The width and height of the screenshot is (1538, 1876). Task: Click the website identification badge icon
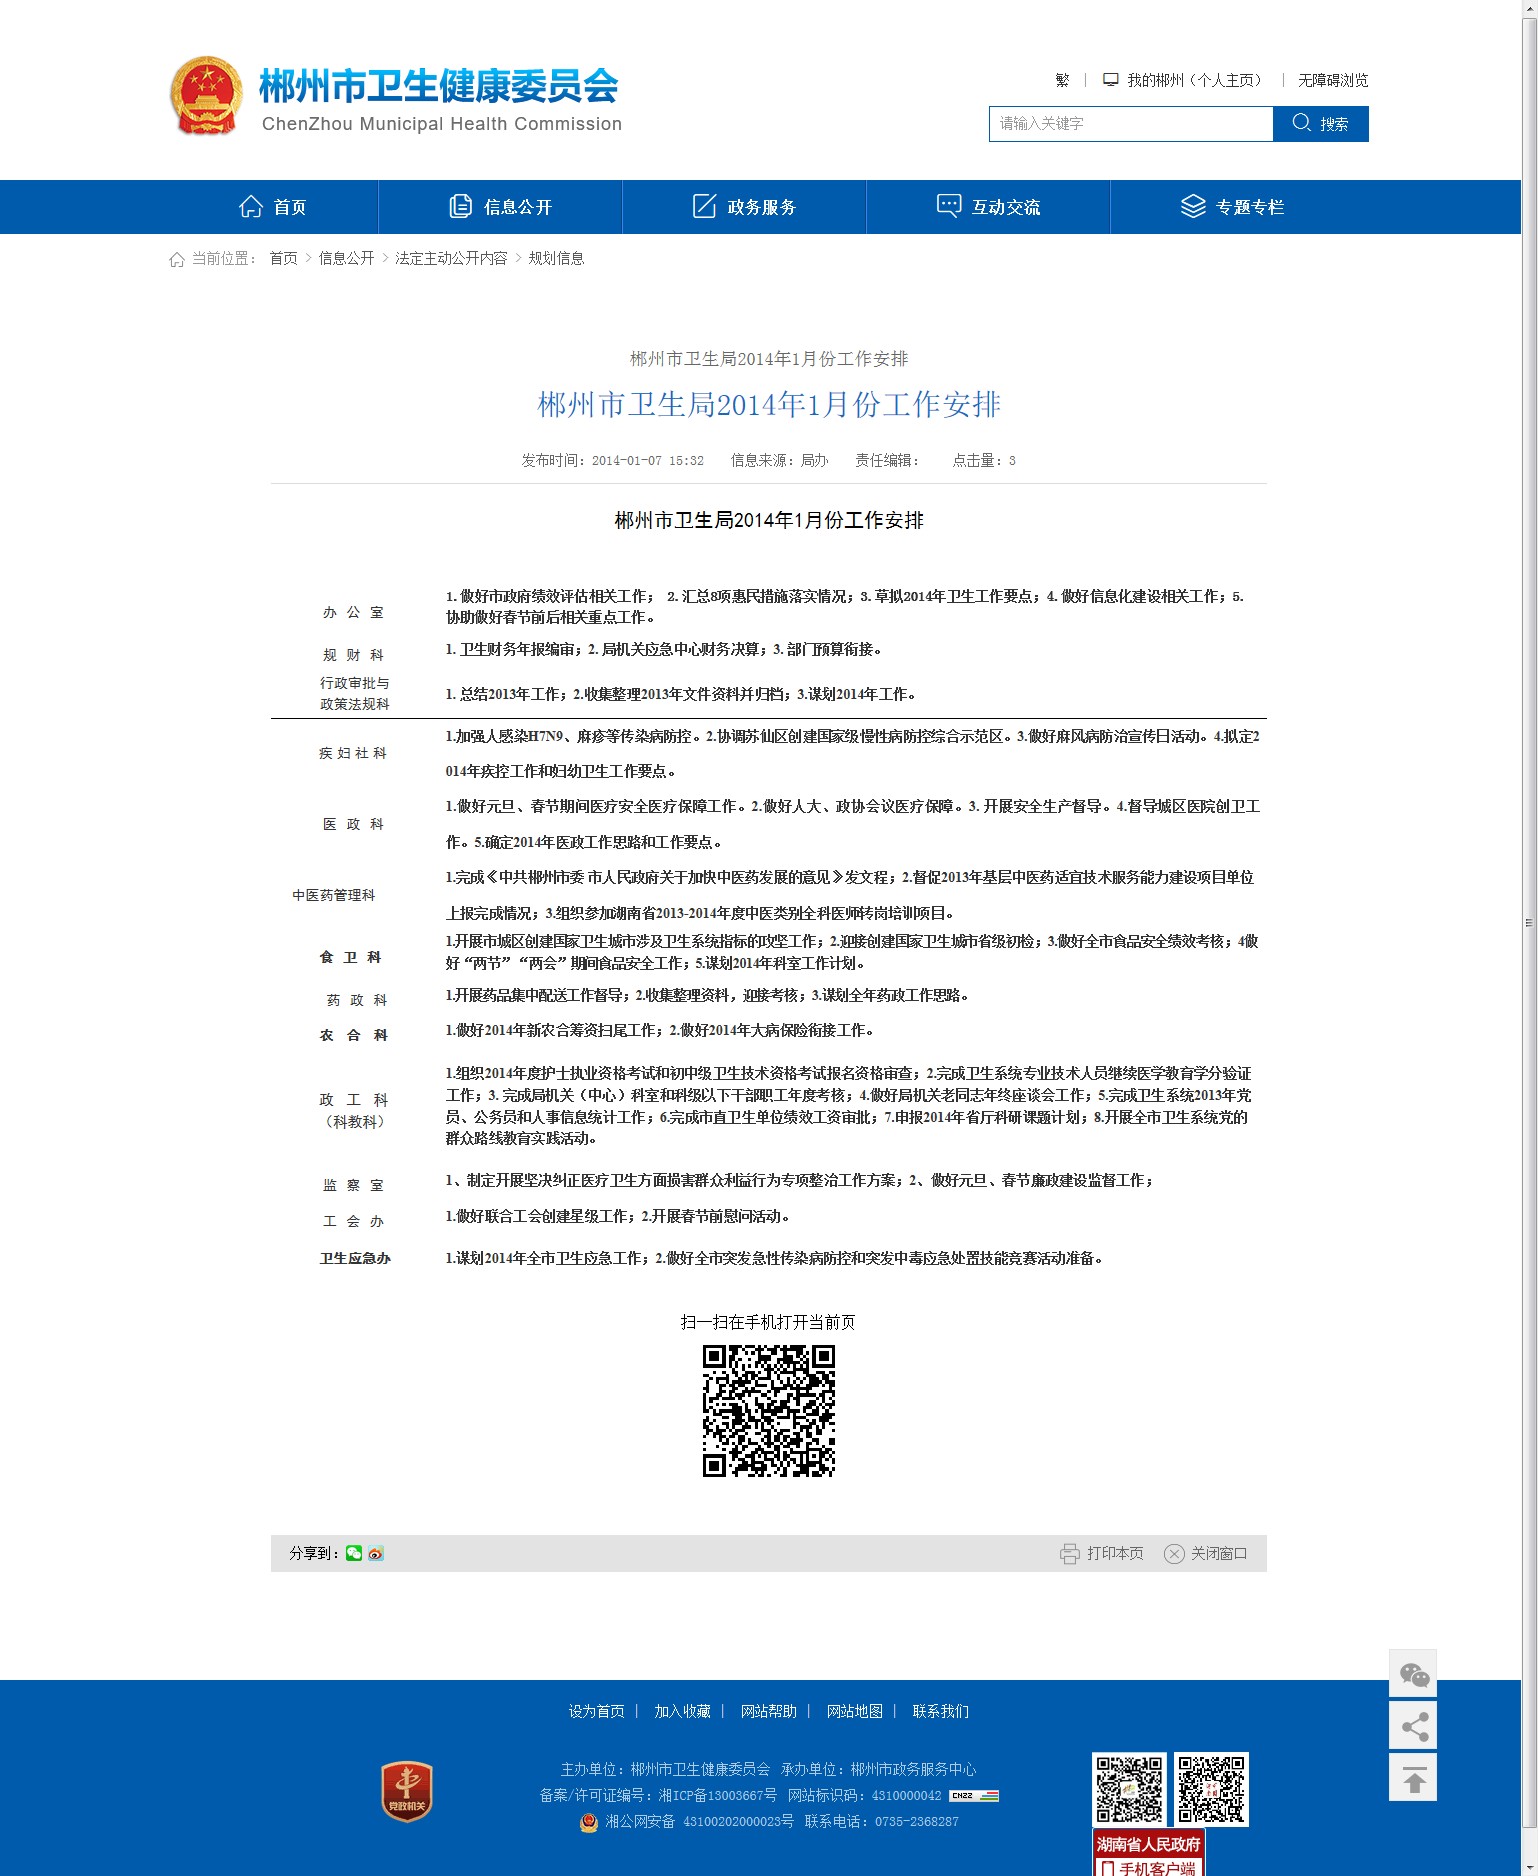[x=974, y=1795]
